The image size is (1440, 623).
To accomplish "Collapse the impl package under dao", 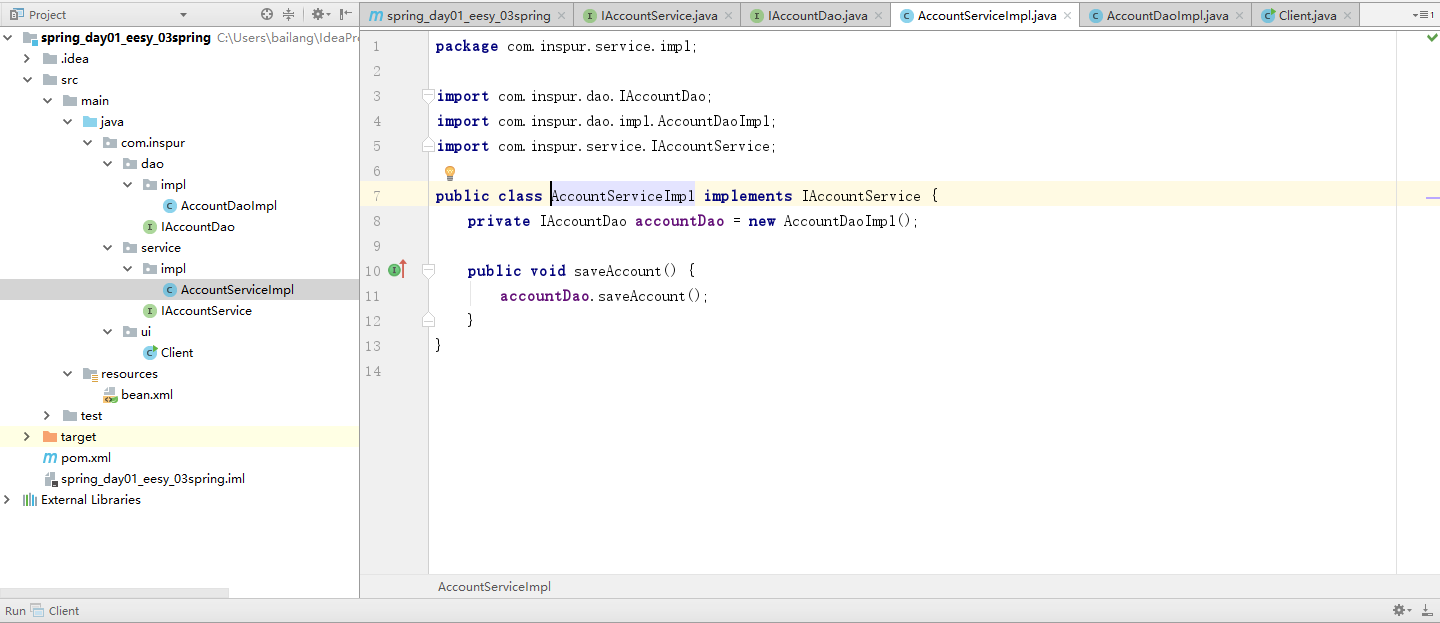I will point(127,185).
